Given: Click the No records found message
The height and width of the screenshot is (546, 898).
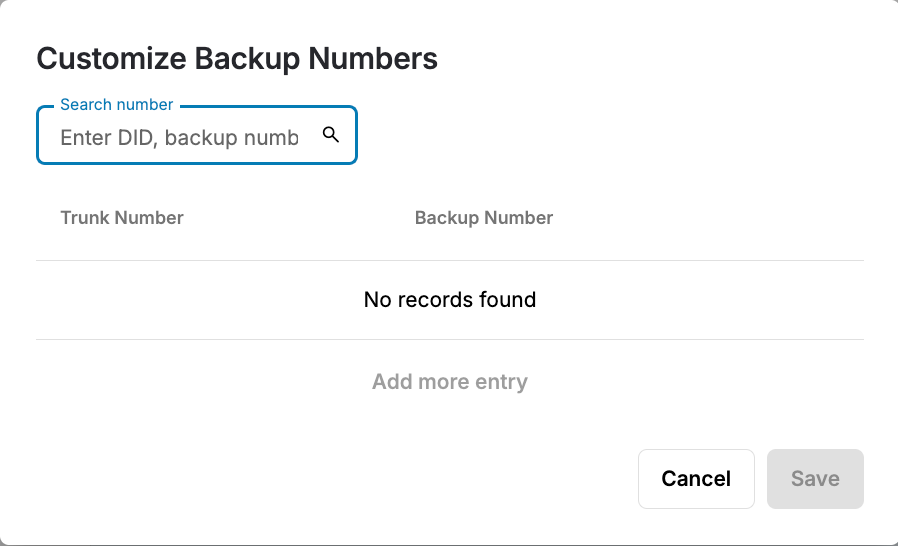Looking at the screenshot, I should 450,300.
